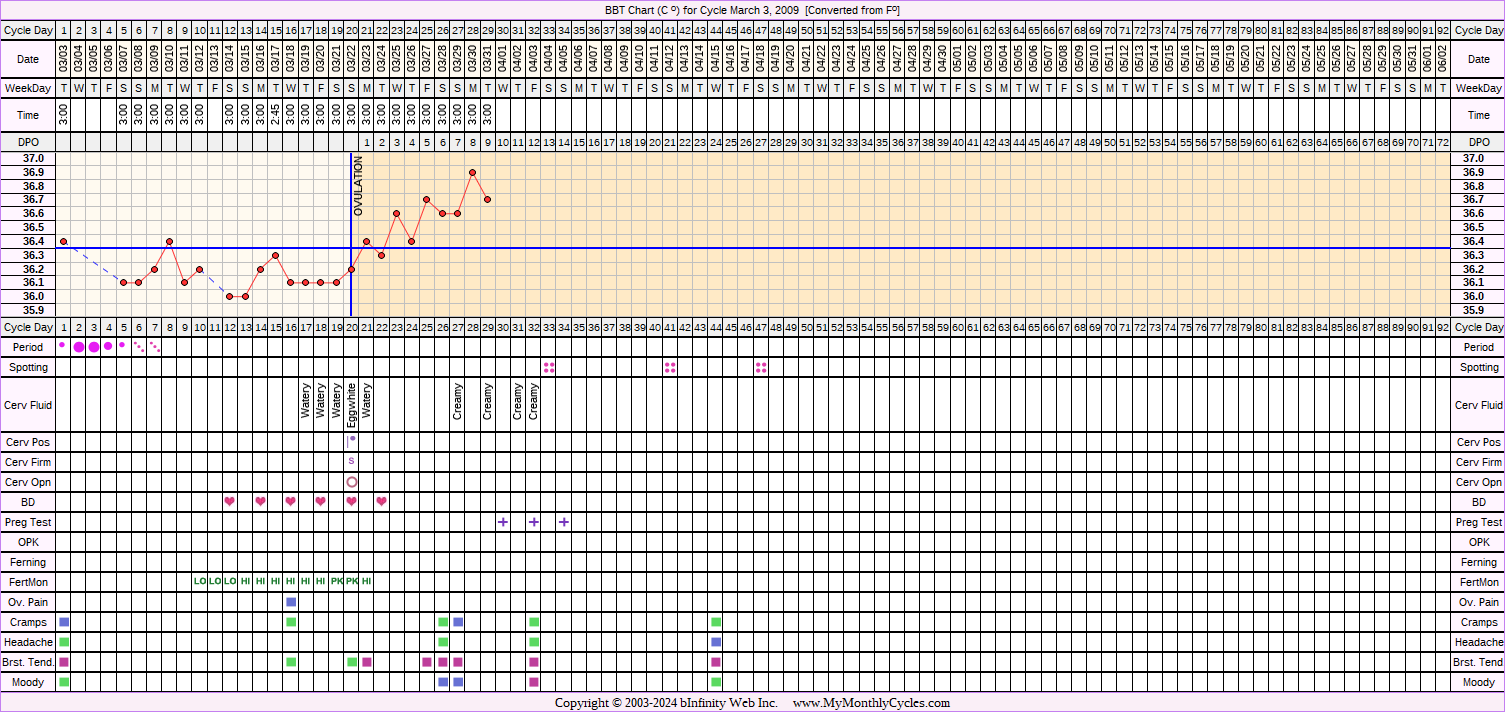Click the last BD heart on cycle day 22
Screen dimensions: 1505x712
tap(381, 501)
